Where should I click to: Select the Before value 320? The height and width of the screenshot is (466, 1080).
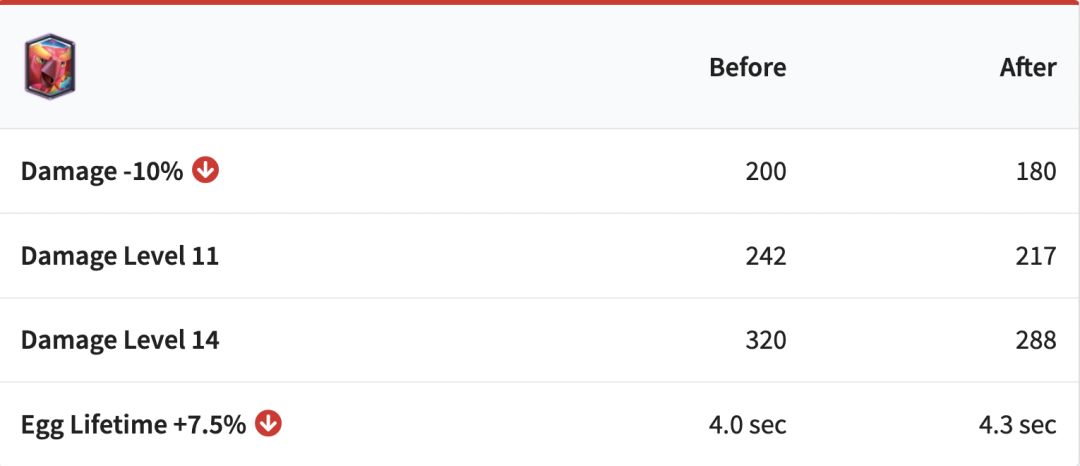point(765,340)
